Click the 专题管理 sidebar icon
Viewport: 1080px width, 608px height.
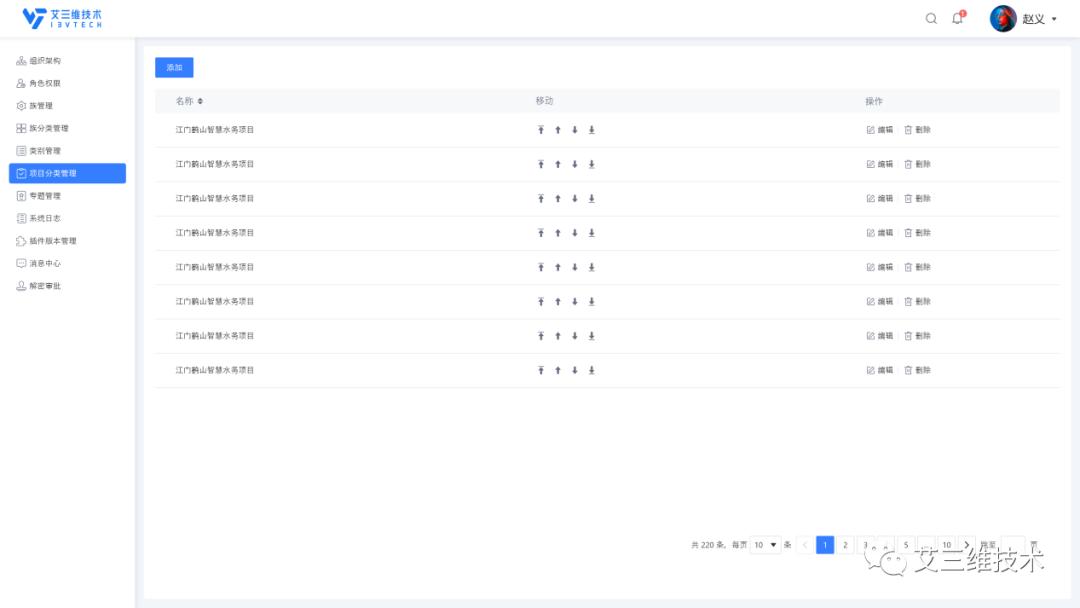click(21, 196)
